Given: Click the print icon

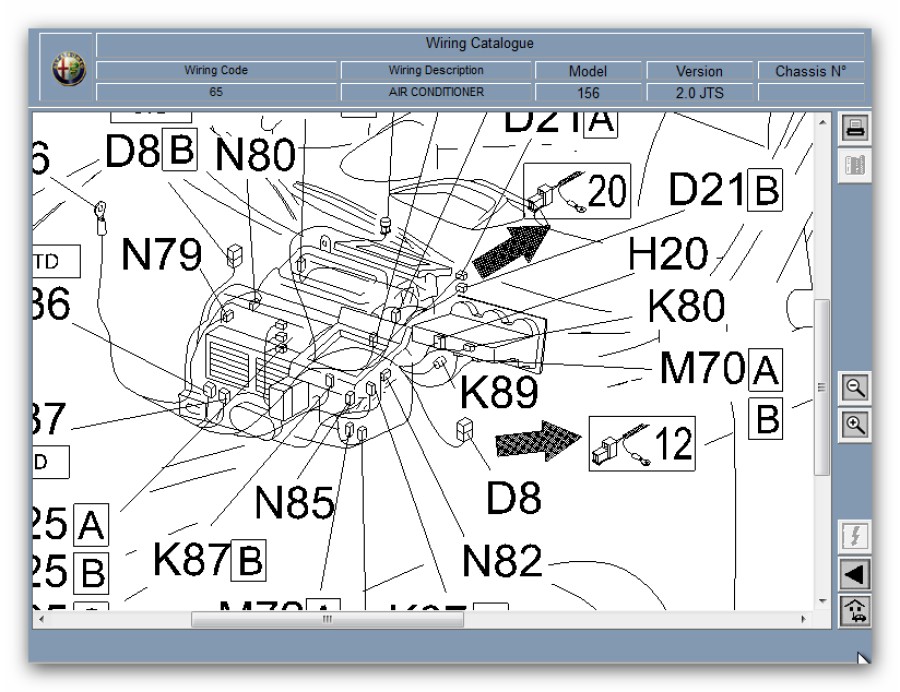Looking at the screenshot, I should coord(856,128).
